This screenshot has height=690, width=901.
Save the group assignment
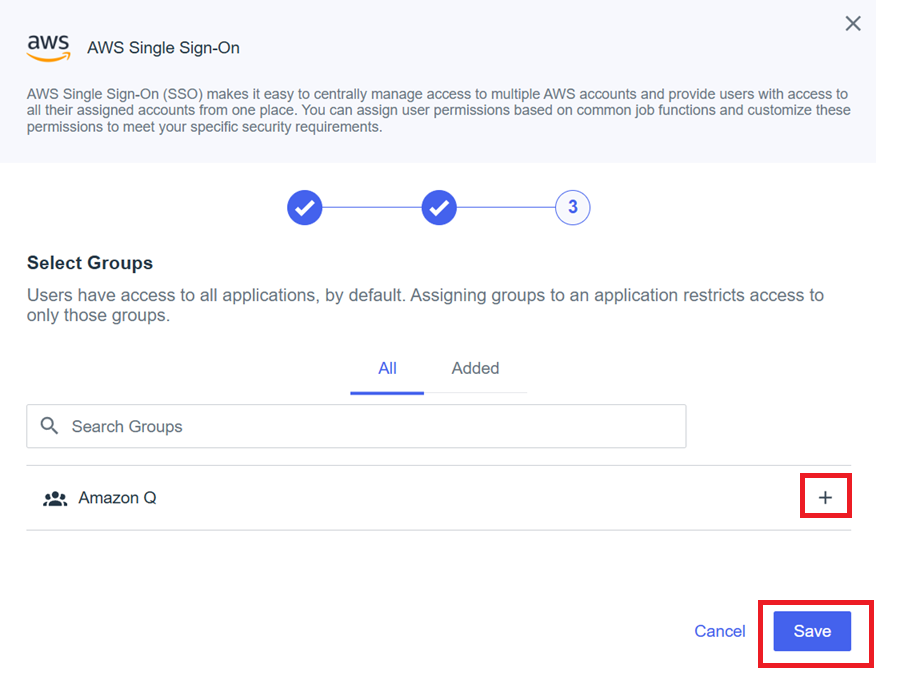(812, 631)
